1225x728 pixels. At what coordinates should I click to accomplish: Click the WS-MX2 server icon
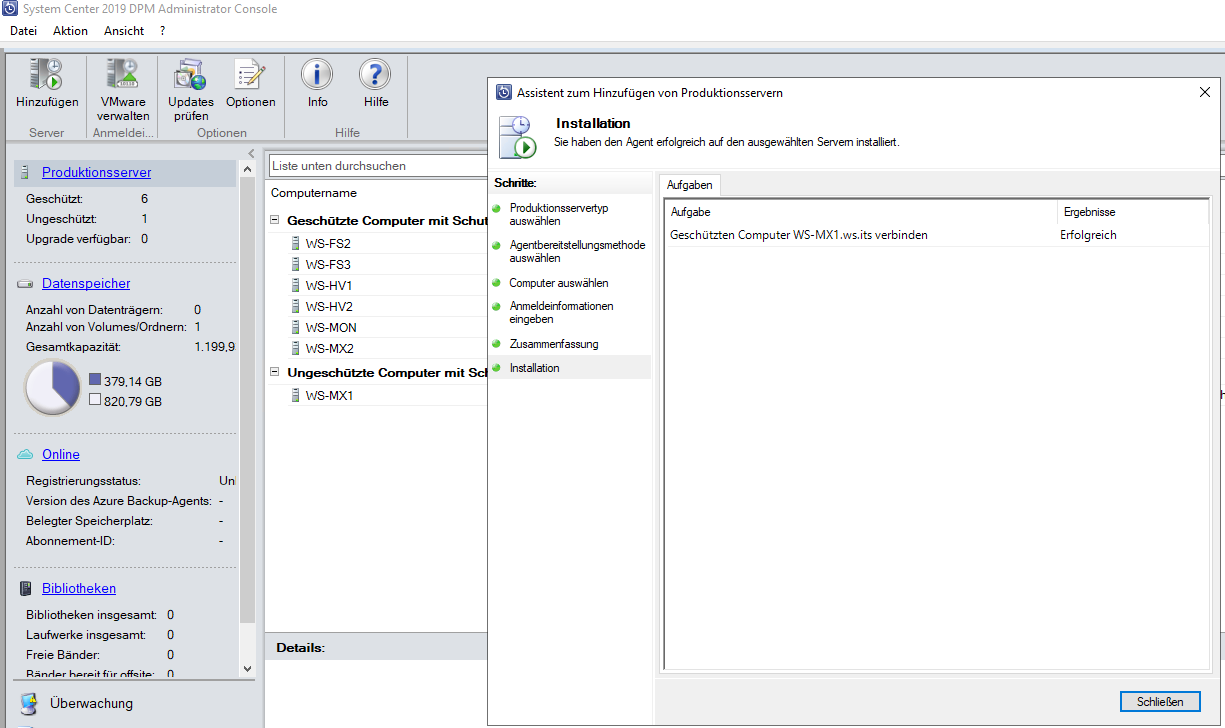point(295,348)
